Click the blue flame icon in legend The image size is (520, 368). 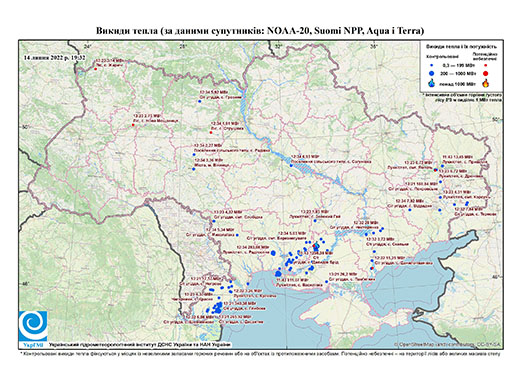point(432,84)
